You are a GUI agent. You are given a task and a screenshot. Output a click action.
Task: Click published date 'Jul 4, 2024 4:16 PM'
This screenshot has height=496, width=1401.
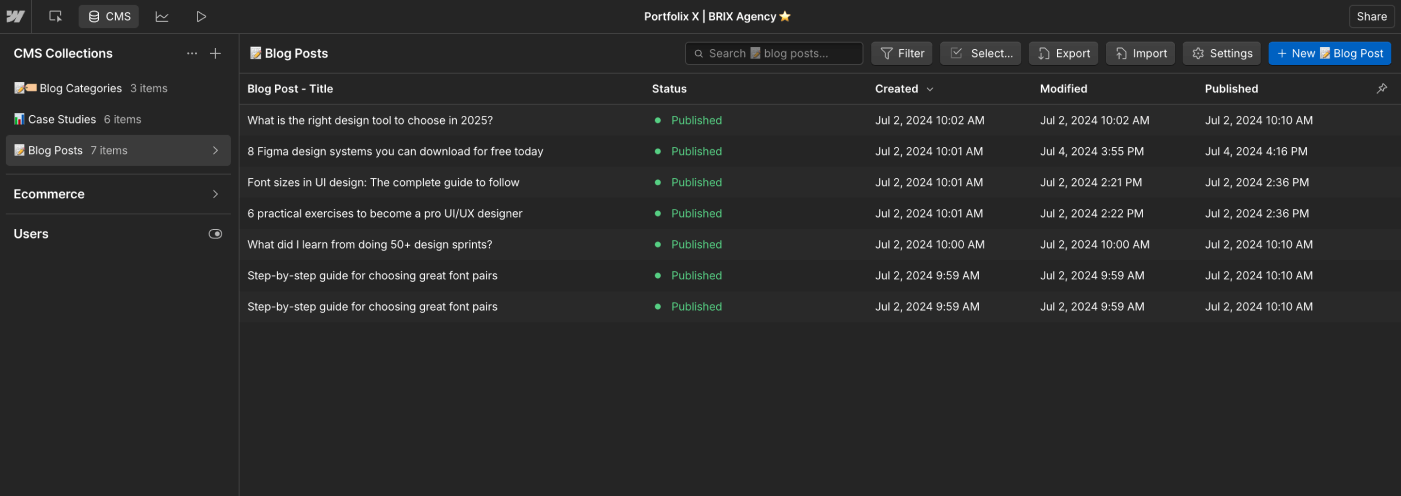click(1256, 151)
